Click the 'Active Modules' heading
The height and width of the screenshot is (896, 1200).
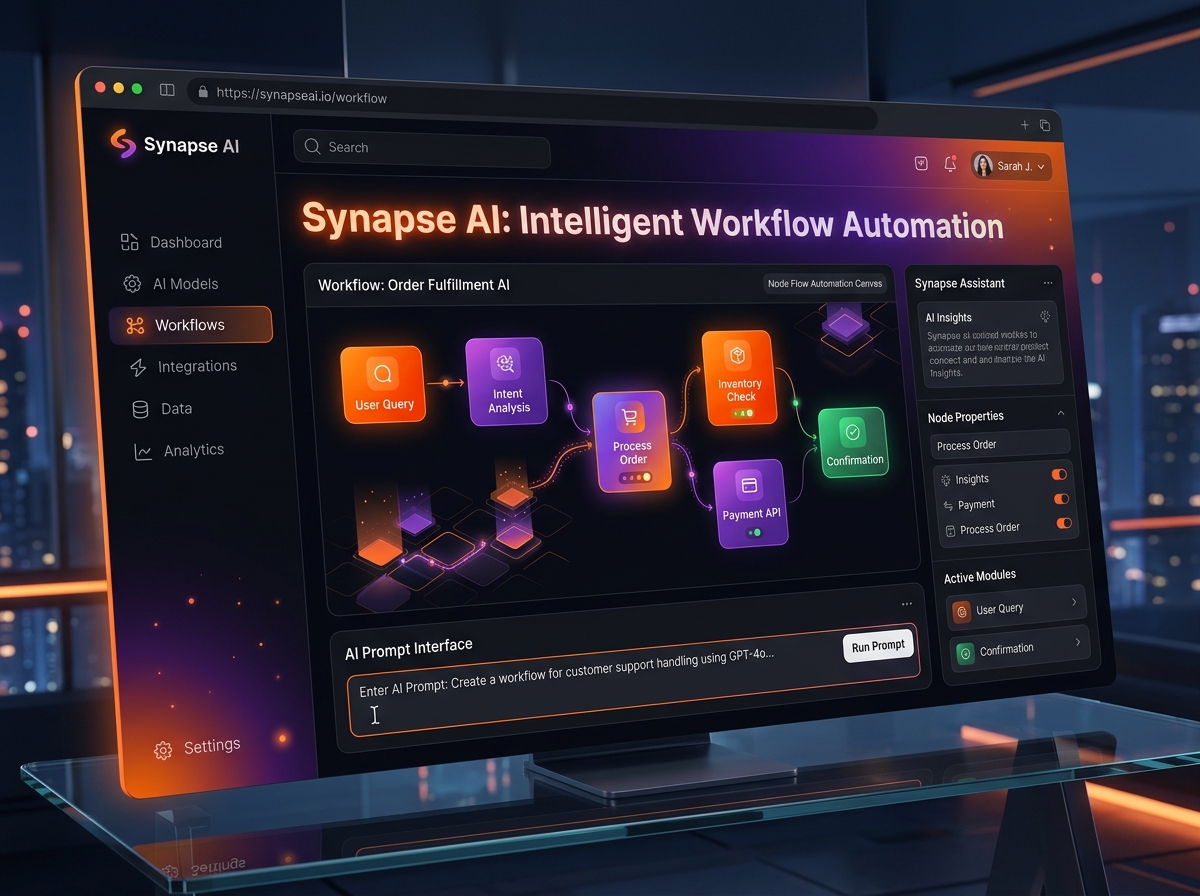(980, 576)
